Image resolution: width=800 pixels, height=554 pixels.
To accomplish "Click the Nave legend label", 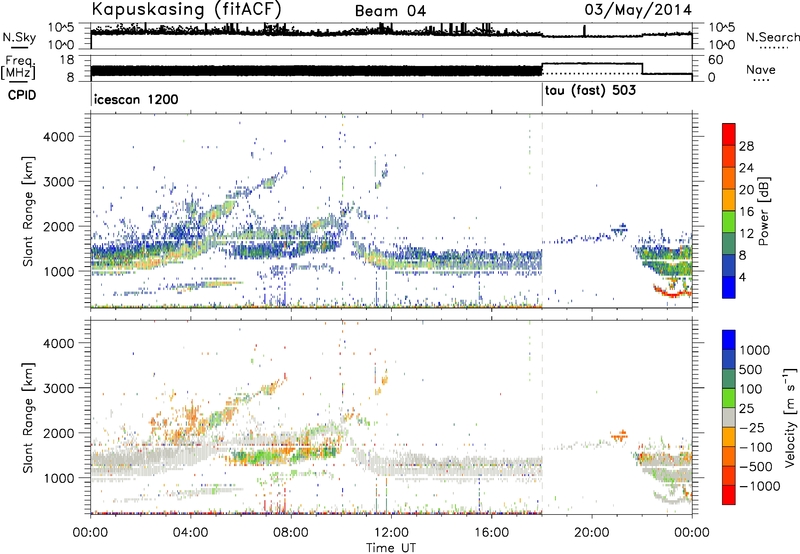I will (x=761, y=70).
